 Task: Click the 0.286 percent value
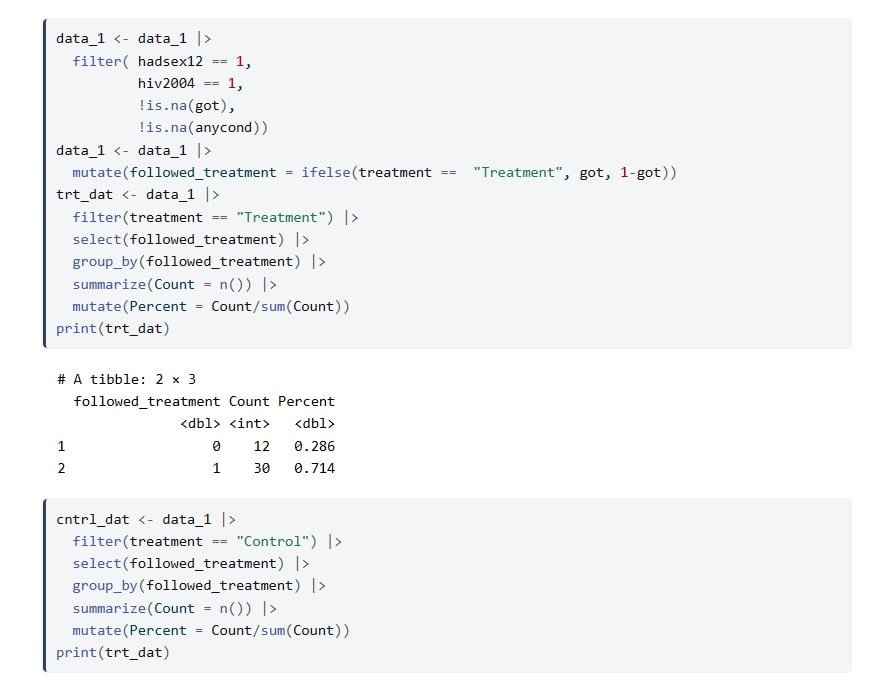[314, 446]
